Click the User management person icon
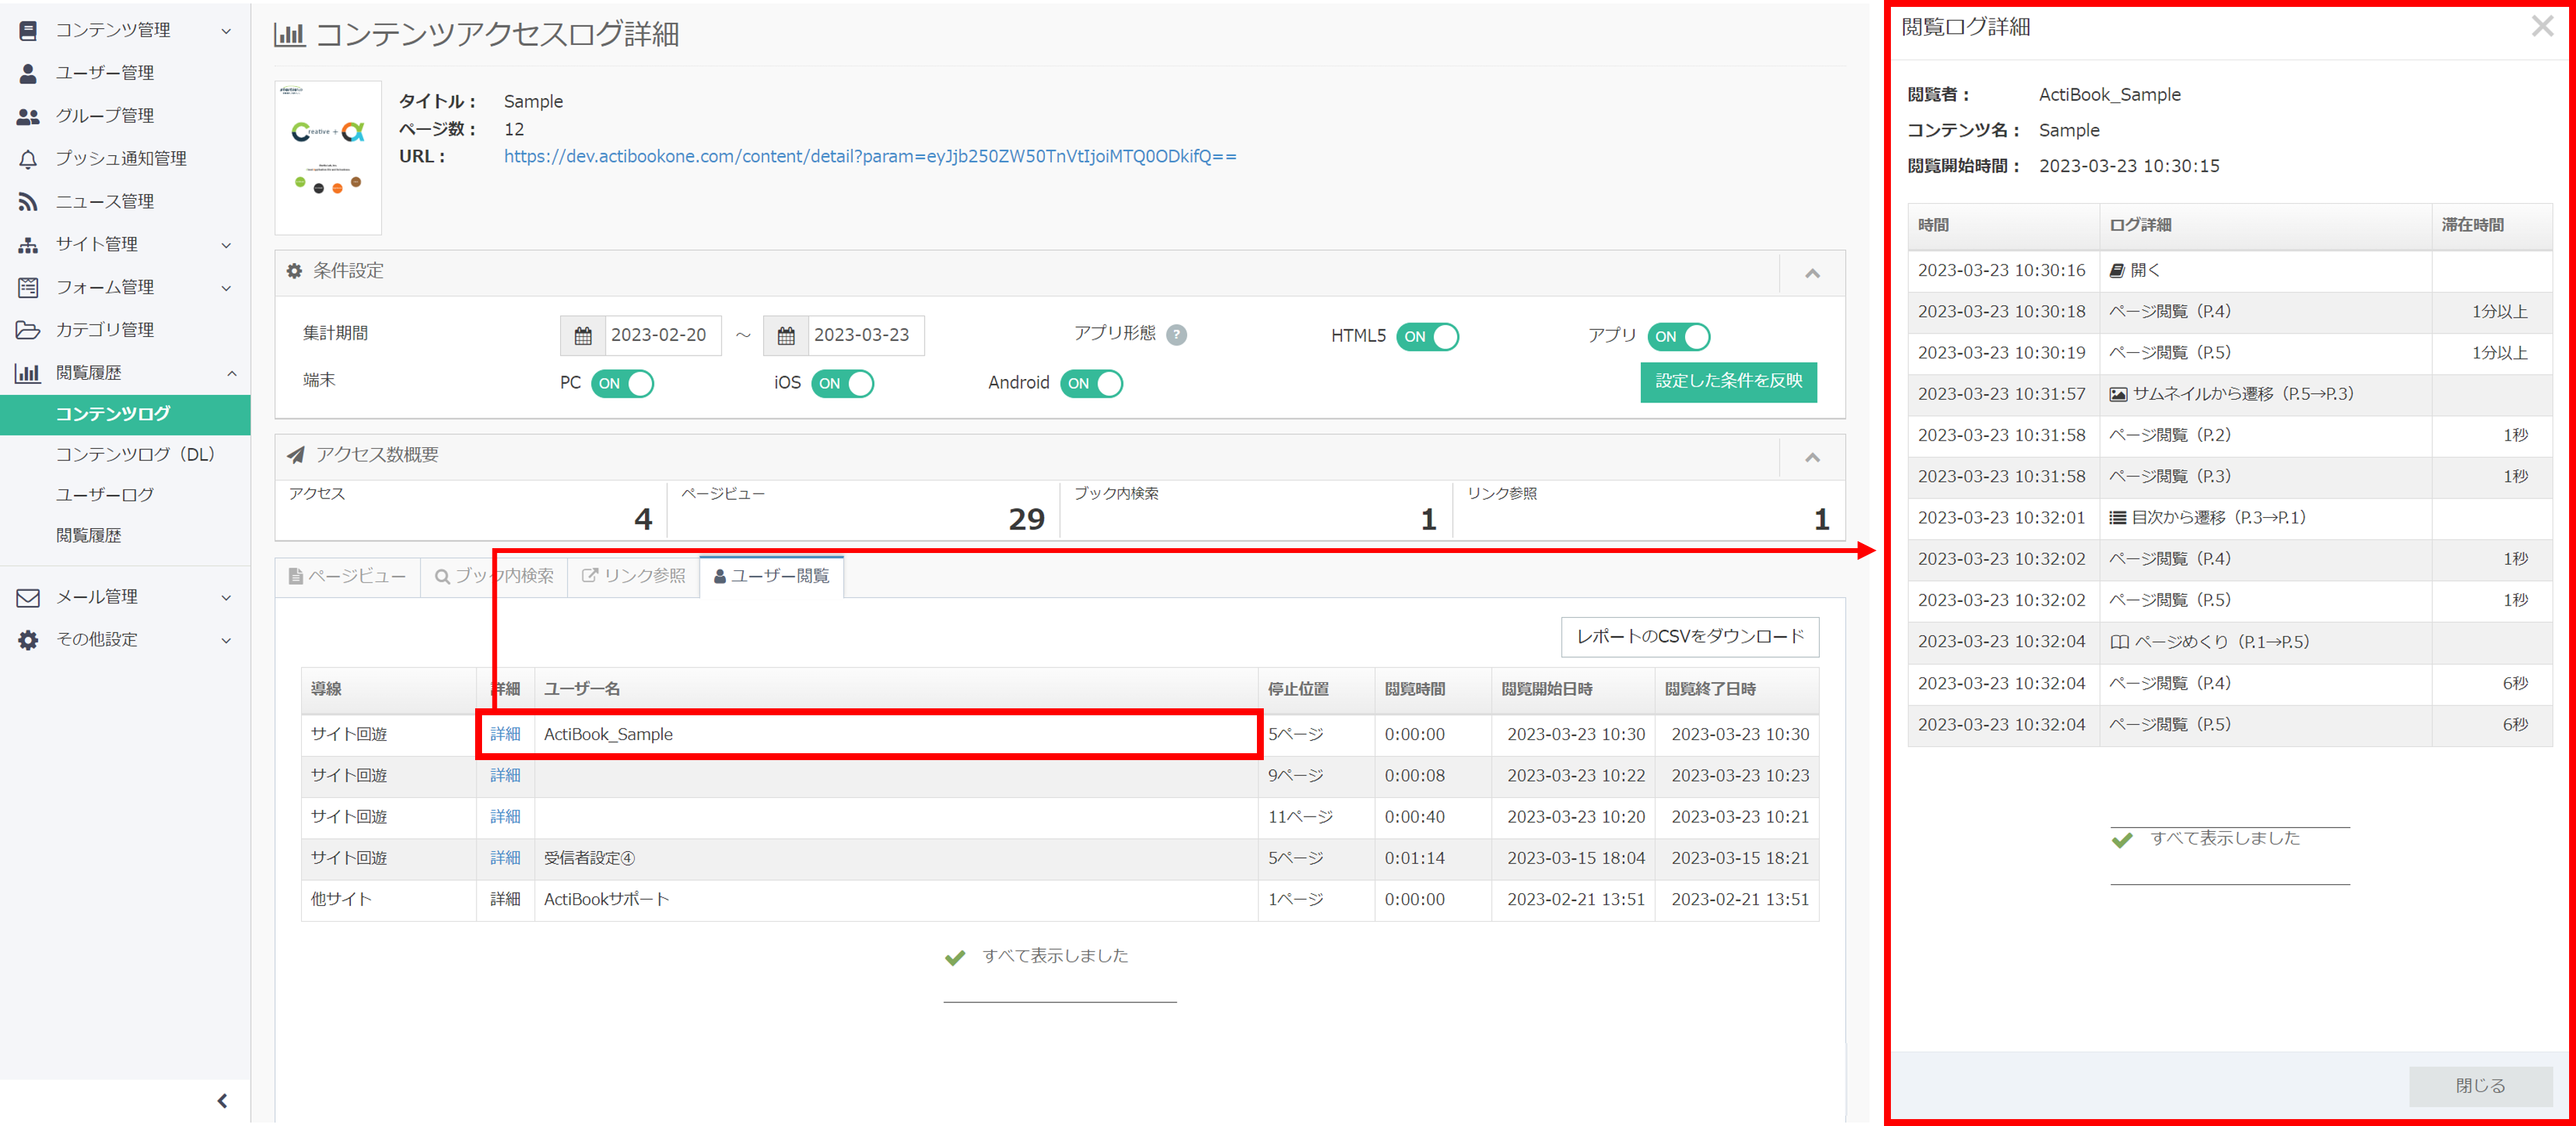Viewport: 2576px width, 1126px height. pos(28,73)
